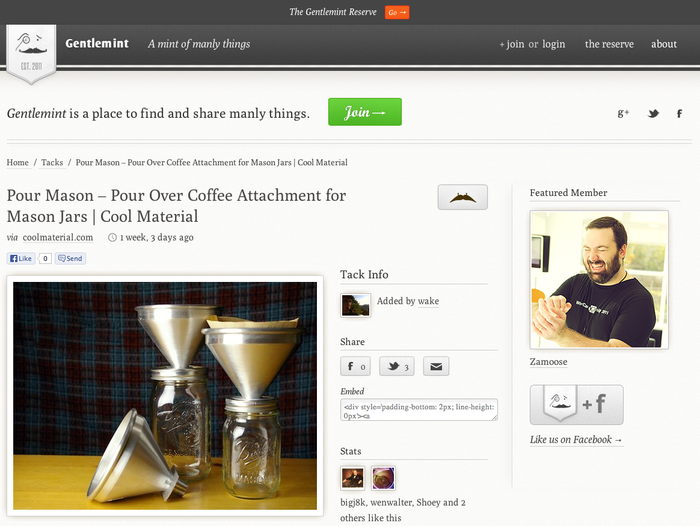Open the Facebook header icon

679,113
